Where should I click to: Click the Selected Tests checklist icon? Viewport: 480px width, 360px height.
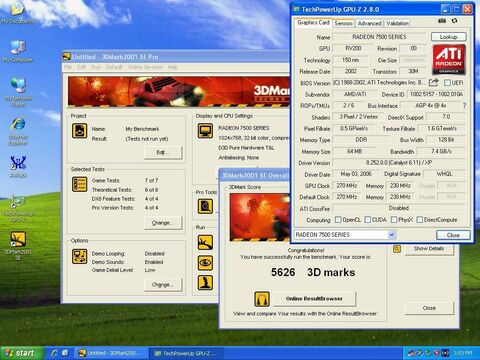(79, 184)
